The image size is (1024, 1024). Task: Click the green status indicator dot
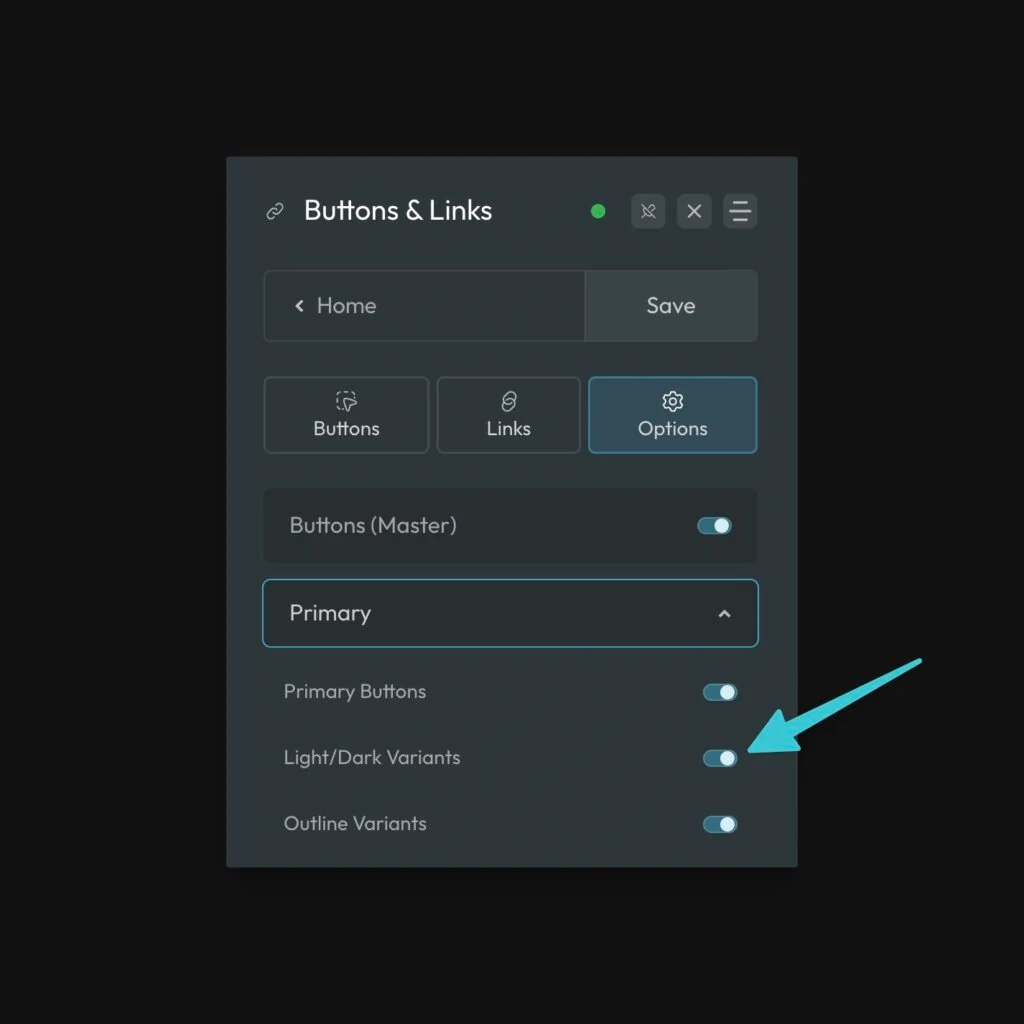[598, 211]
